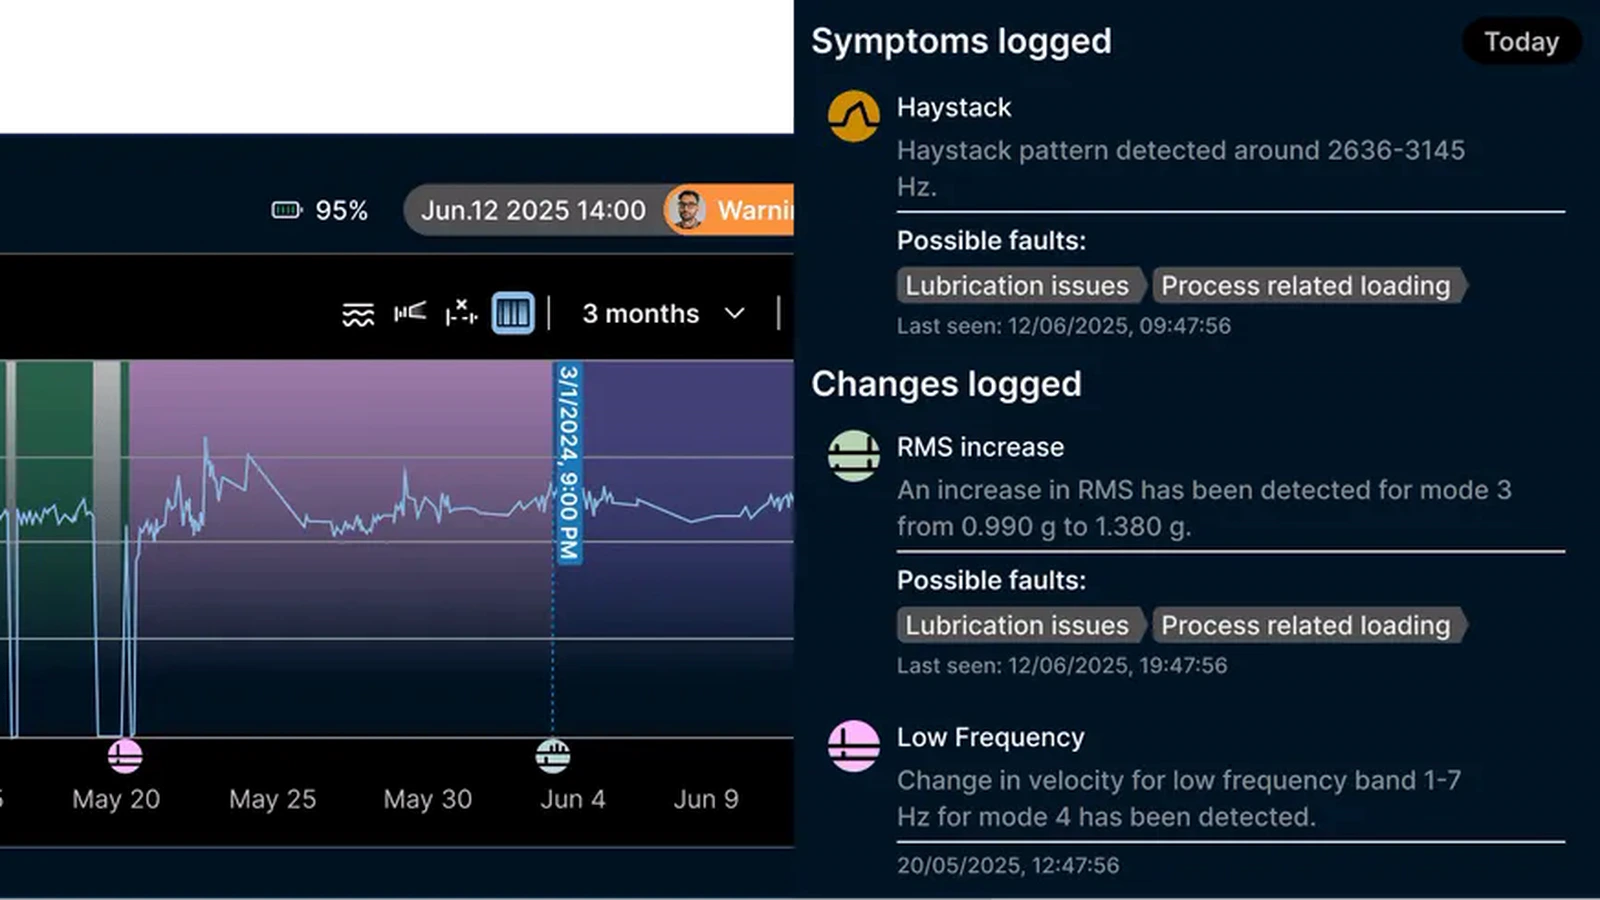Click the battery icon showing 95%

coord(287,210)
